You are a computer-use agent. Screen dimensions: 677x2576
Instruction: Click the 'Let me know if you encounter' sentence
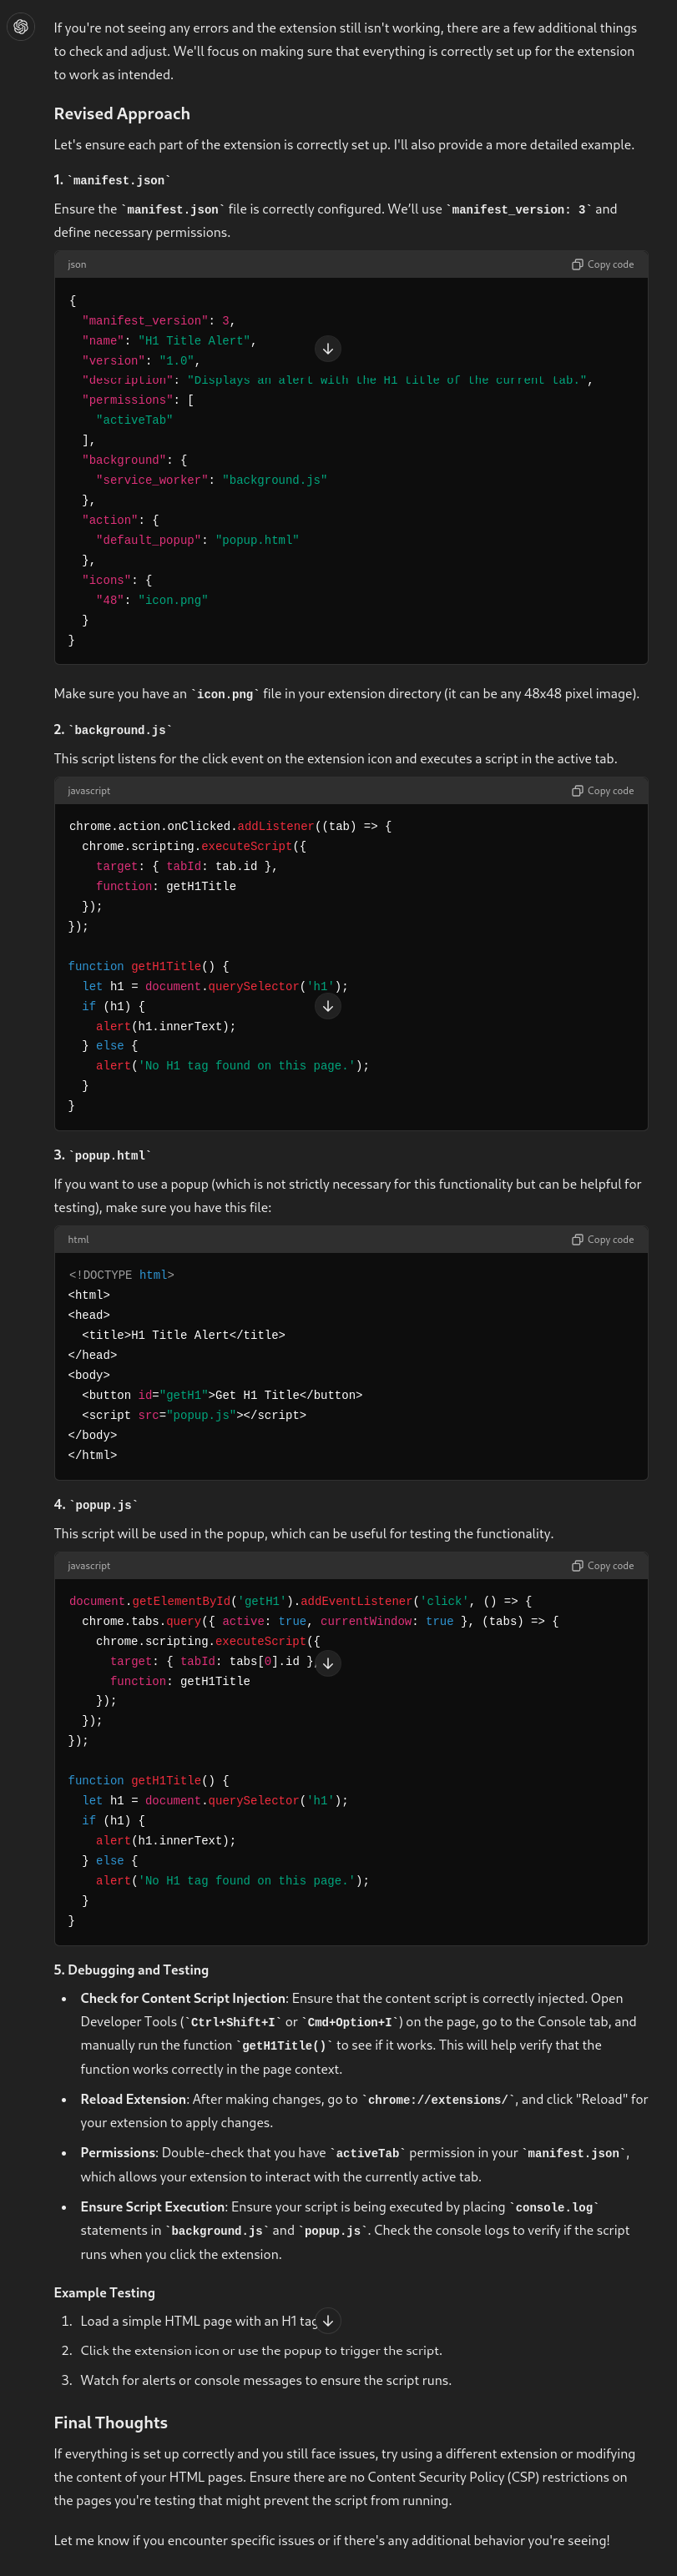(331, 2540)
